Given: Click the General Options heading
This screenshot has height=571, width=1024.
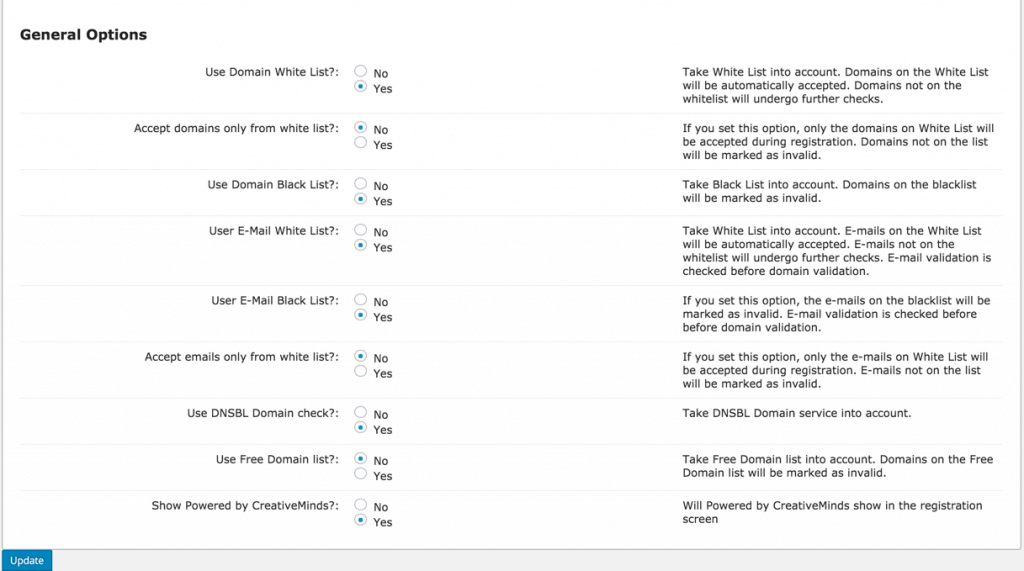Looking at the screenshot, I should (83, 35).
